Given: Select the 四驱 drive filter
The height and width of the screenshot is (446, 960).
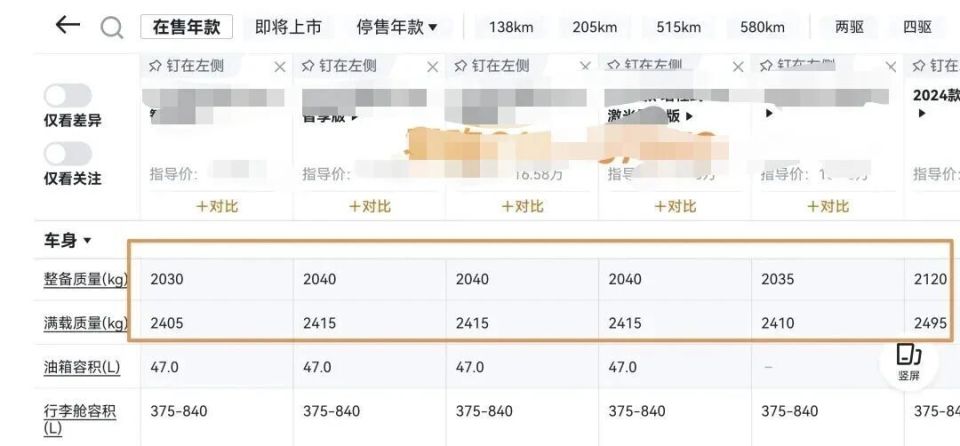Looking at the screenshot, I should coord(918,27).
